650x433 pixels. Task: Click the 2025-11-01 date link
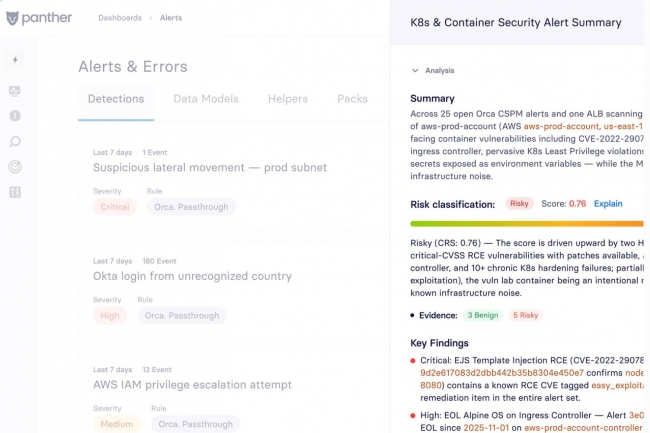point(486,428)
